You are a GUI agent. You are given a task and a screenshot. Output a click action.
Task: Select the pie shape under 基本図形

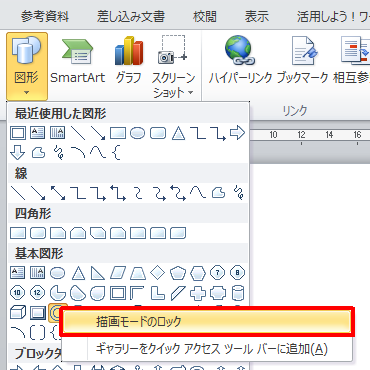click(x=58, y=293)
